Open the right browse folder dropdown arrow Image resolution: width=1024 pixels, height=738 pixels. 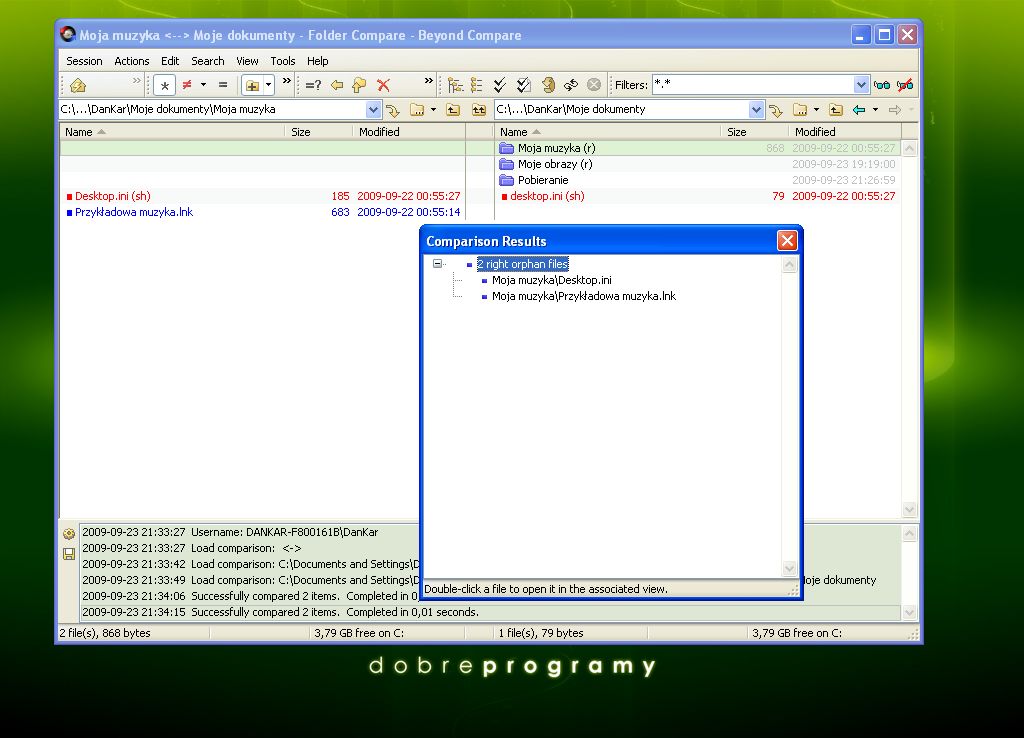816,110
